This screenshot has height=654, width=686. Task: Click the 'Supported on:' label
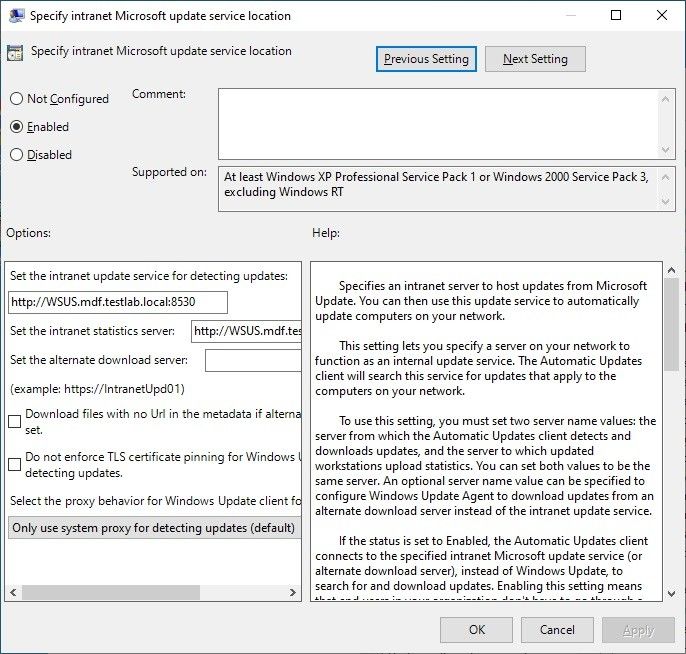[169, 172]
